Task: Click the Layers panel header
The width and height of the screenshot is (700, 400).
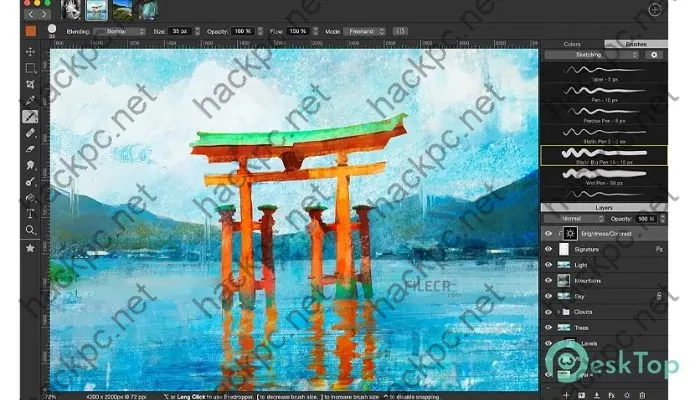Action: (x=604, y=208)
